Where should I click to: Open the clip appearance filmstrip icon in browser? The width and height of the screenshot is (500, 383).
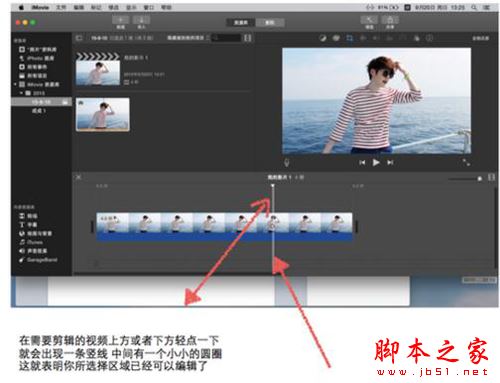click(x=247, y=38)
